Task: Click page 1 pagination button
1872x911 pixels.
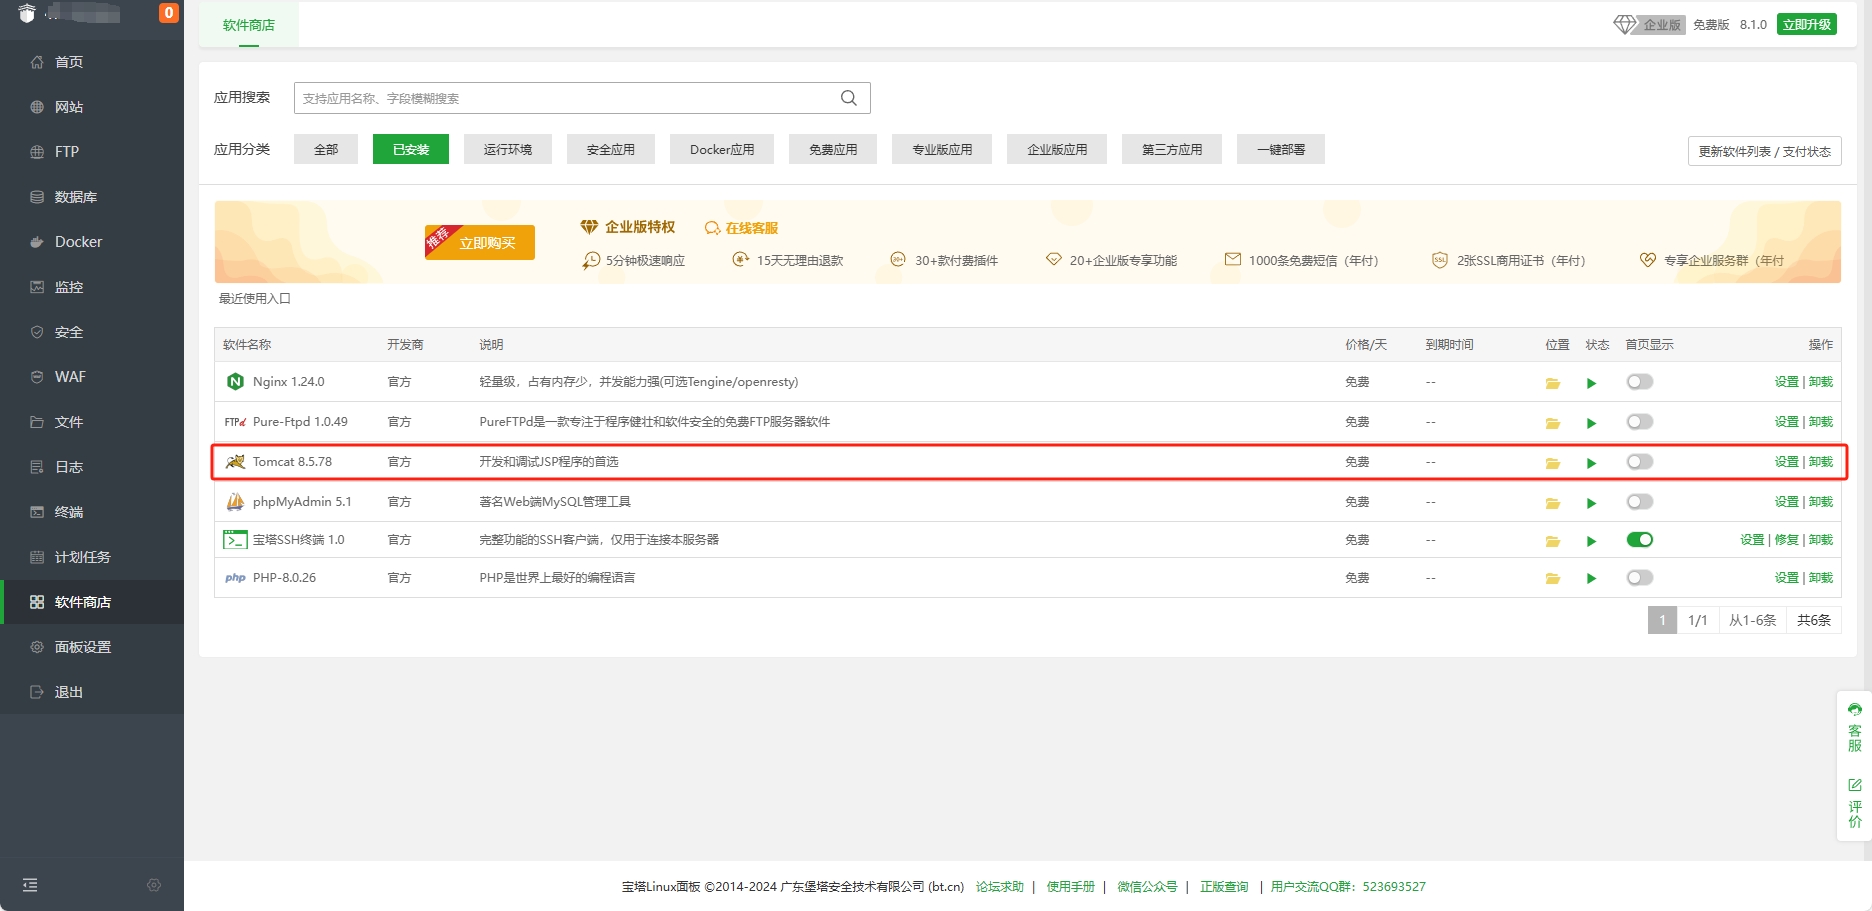Action: click(1662, 620)
